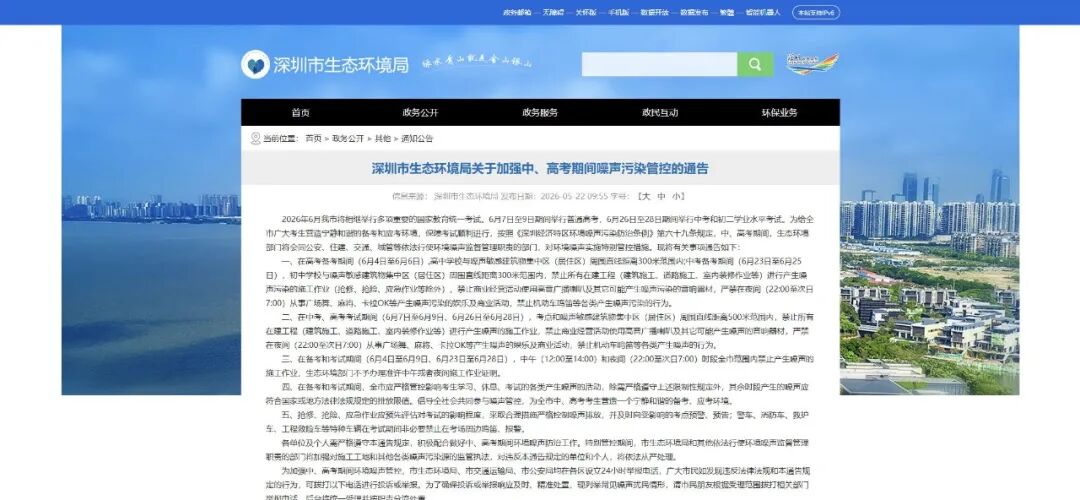
Task: Open the 政务公开 main navigation tab
Action: (420, 112)
